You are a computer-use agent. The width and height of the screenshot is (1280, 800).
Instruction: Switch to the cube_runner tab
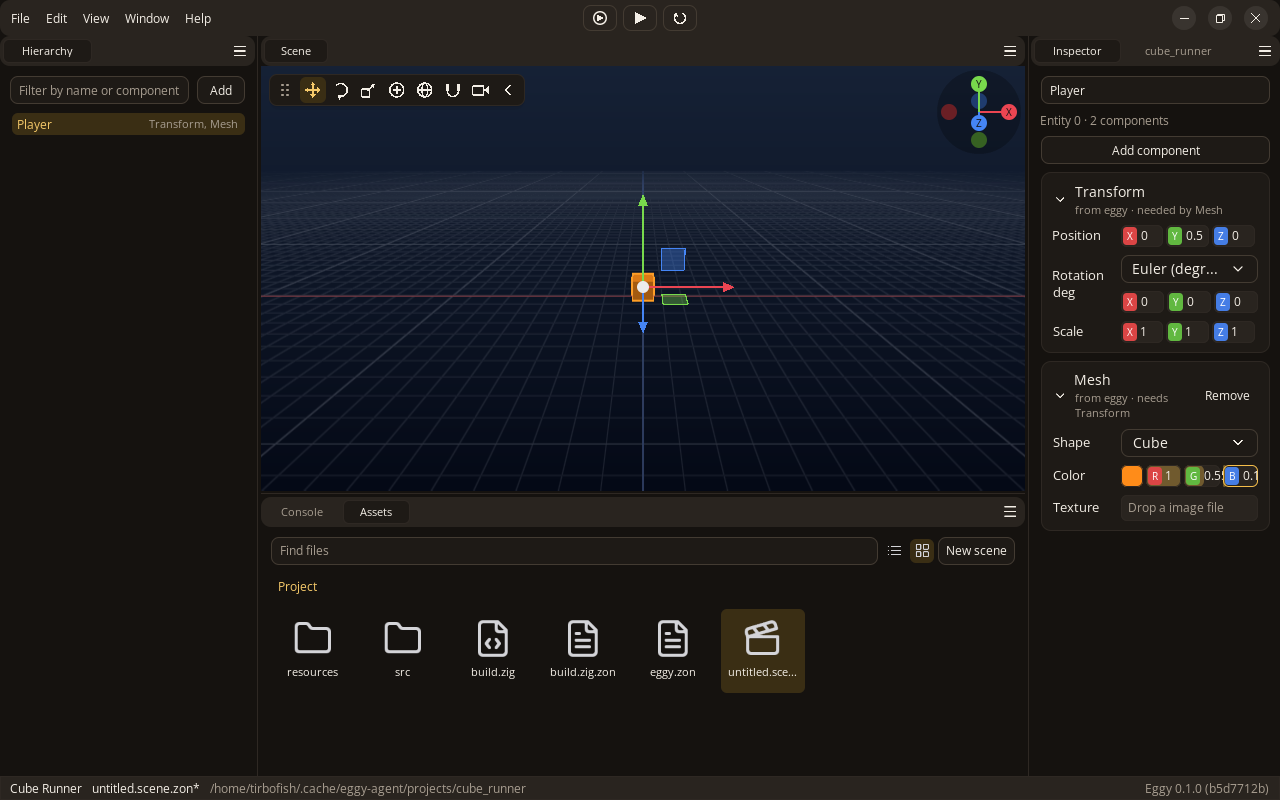coord(1178,51)
